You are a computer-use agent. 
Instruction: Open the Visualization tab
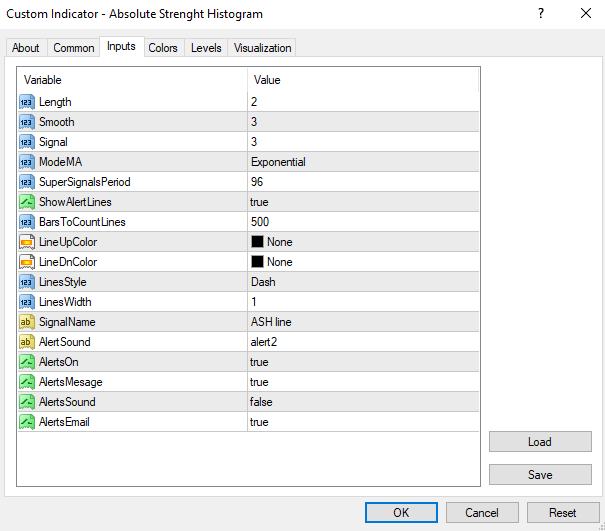[x=263, y=48]
